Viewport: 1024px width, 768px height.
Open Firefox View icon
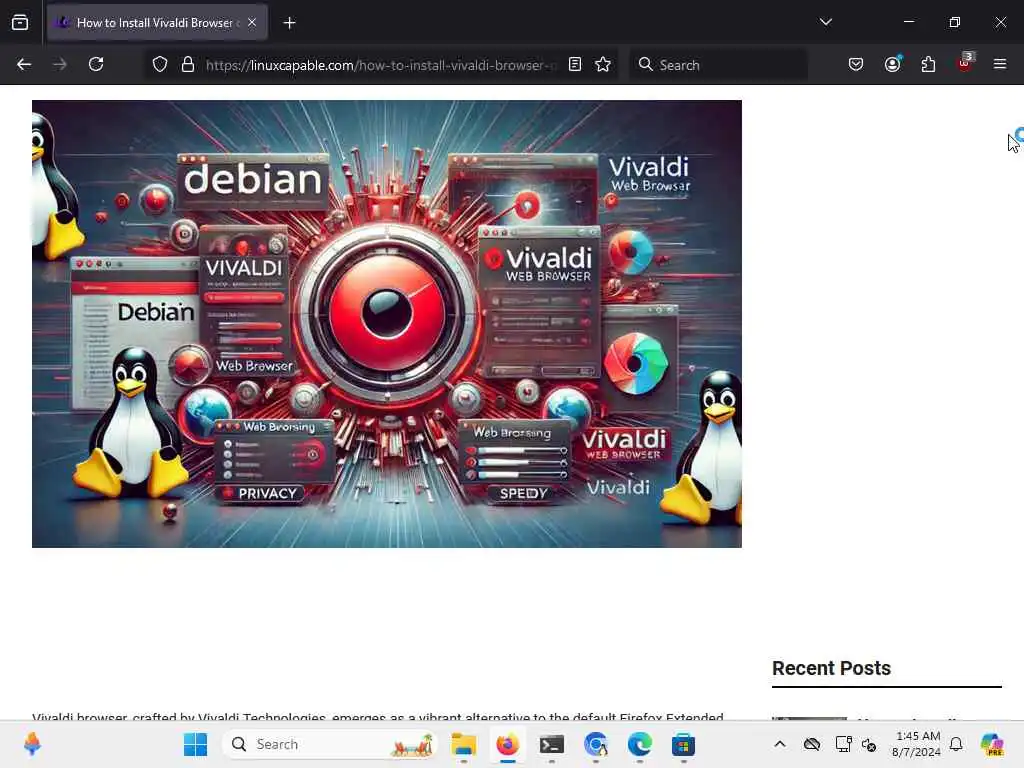coord(20,23)
